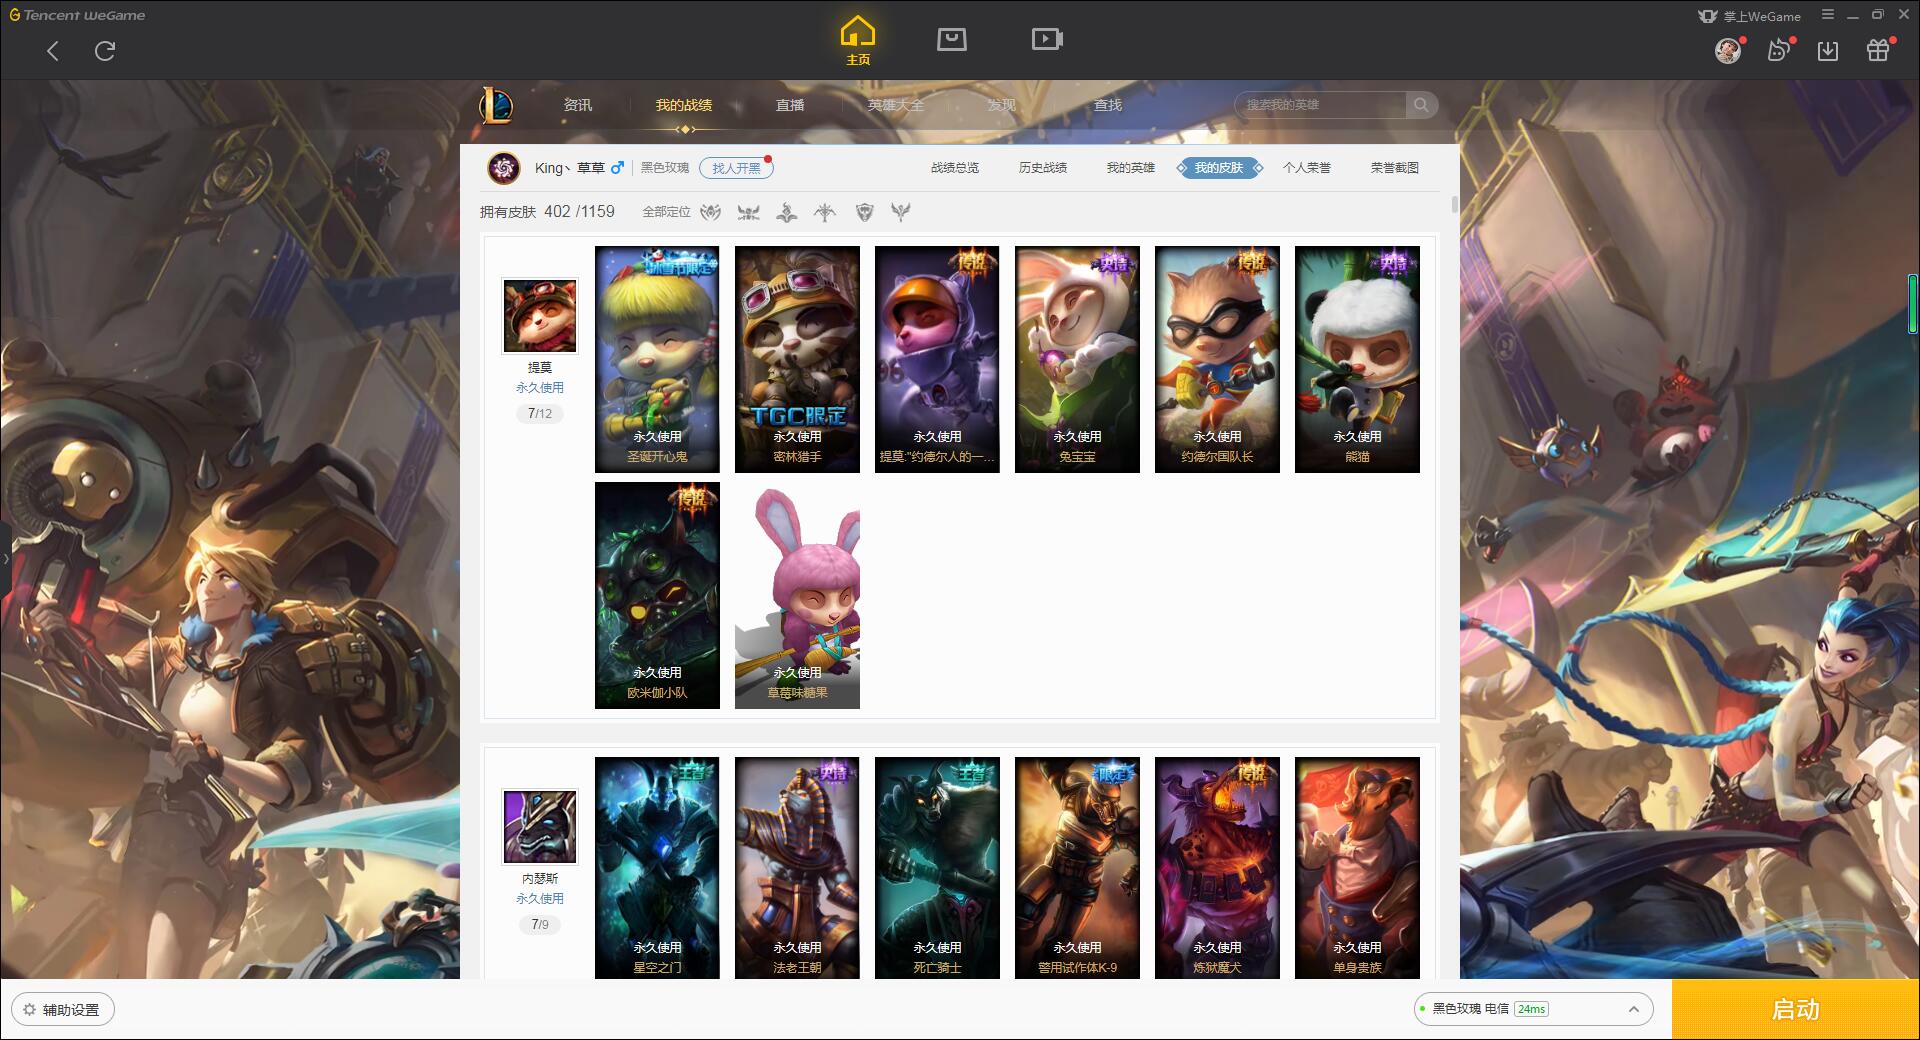Filter by third role icon in the row
1920x1040 pixels.
click(787, 212)
